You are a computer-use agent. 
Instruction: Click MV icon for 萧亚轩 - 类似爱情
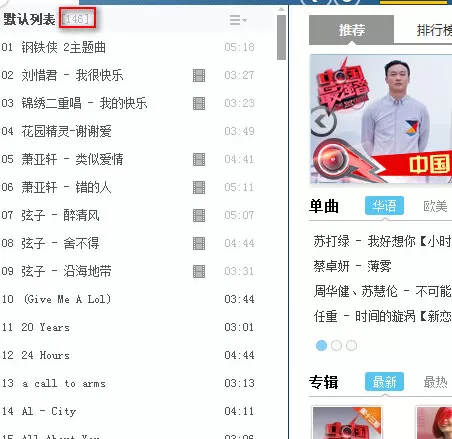pyautogui.click(x=199, y=159)
